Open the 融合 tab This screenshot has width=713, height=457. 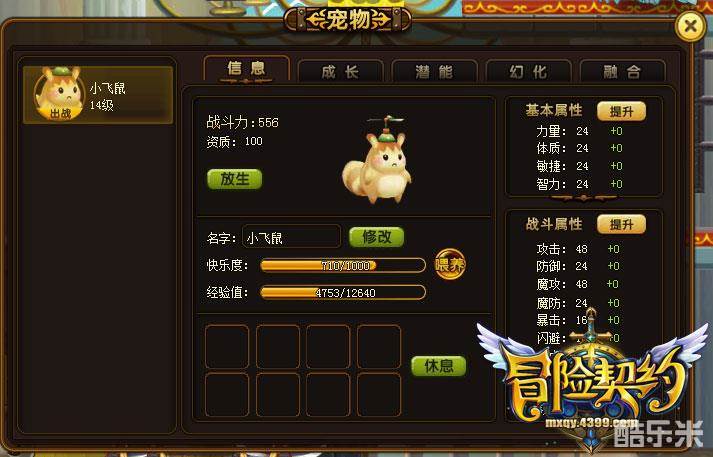623,72
